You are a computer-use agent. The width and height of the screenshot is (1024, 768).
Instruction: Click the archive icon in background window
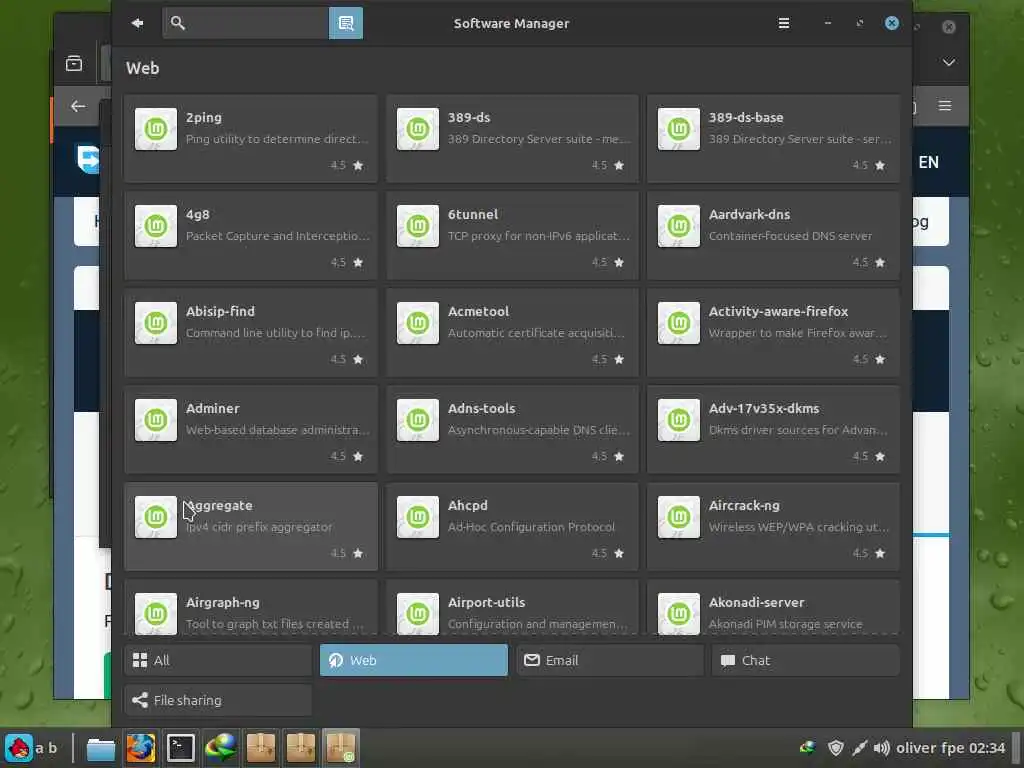[x=74, y=63]
